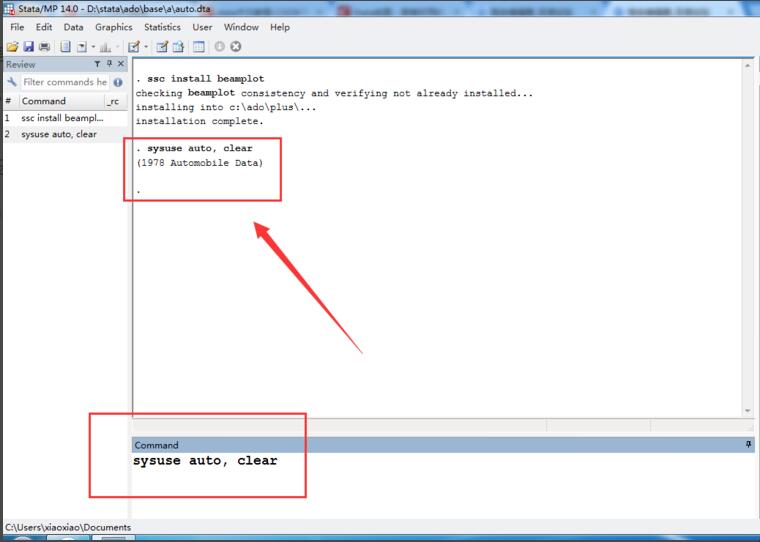
Task: Click the Command panel title bar
Action: 443,445
